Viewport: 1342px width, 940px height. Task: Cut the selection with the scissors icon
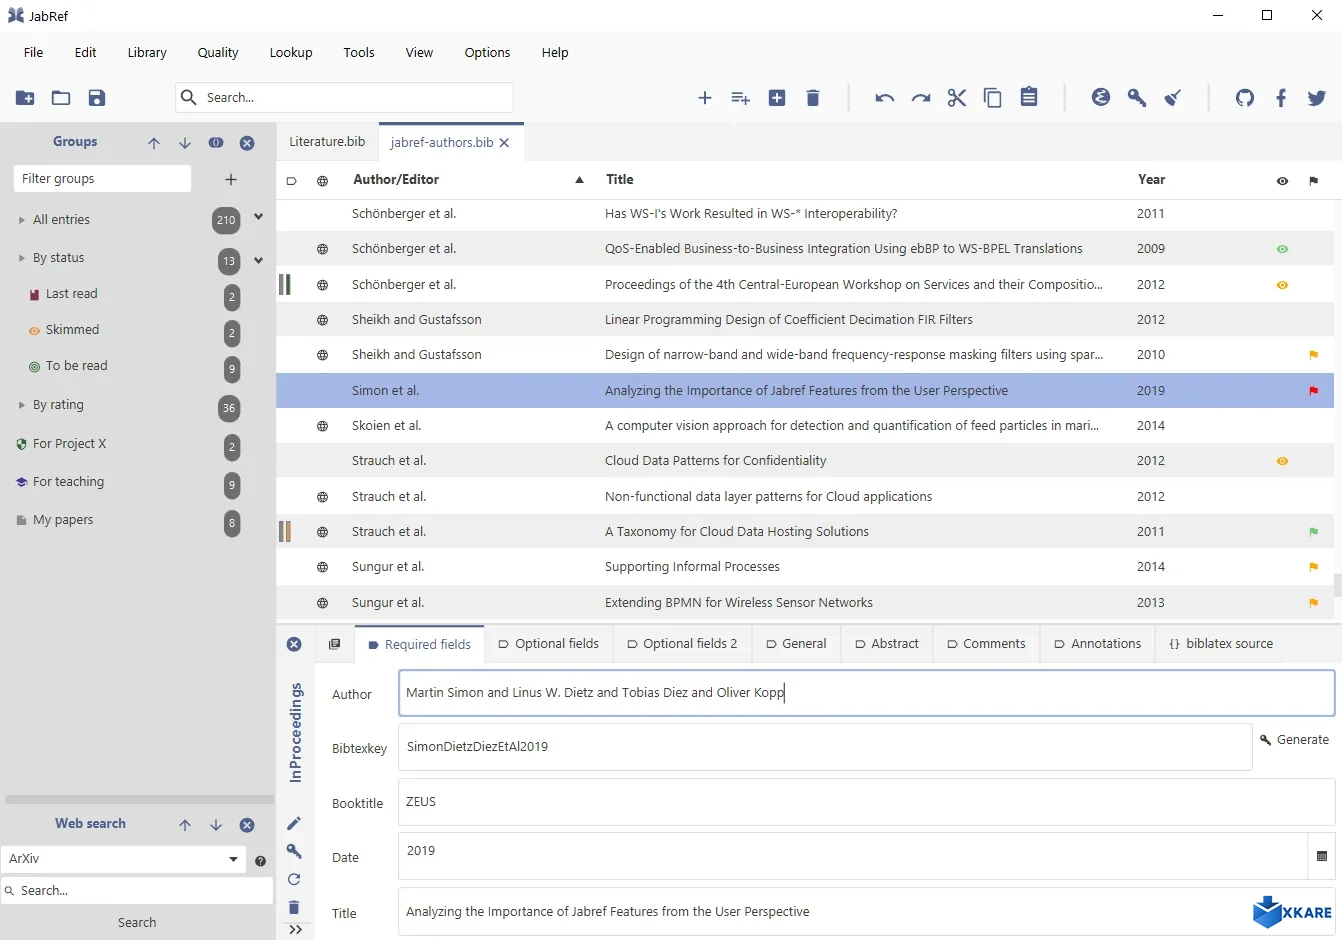[x=957, y=98]
